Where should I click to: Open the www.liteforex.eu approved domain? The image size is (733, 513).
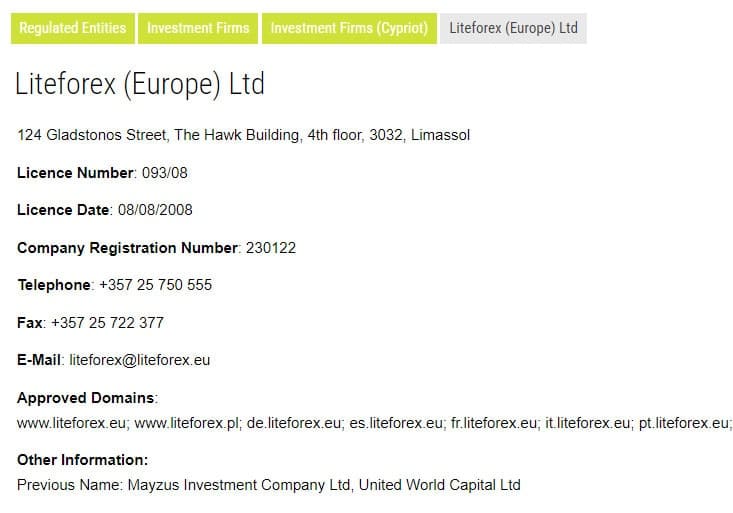pos(71,423)
